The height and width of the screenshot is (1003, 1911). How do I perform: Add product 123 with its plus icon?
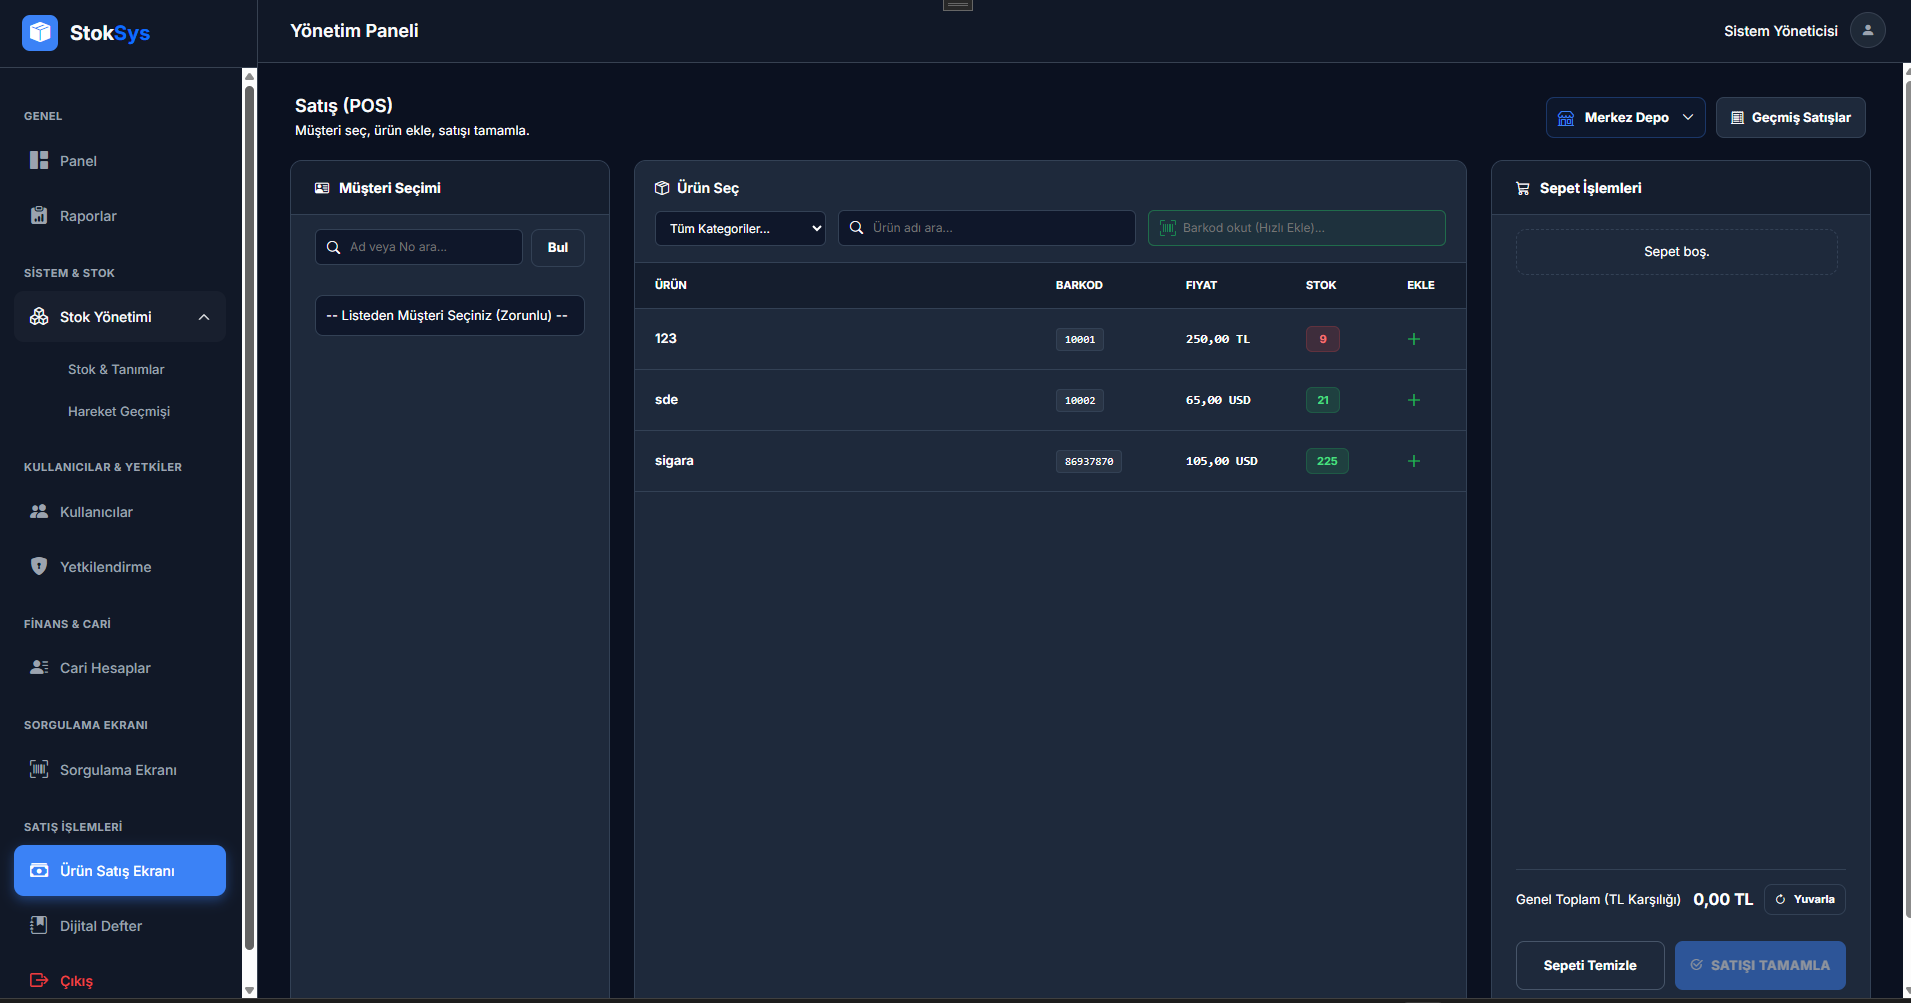[1413, 339]
